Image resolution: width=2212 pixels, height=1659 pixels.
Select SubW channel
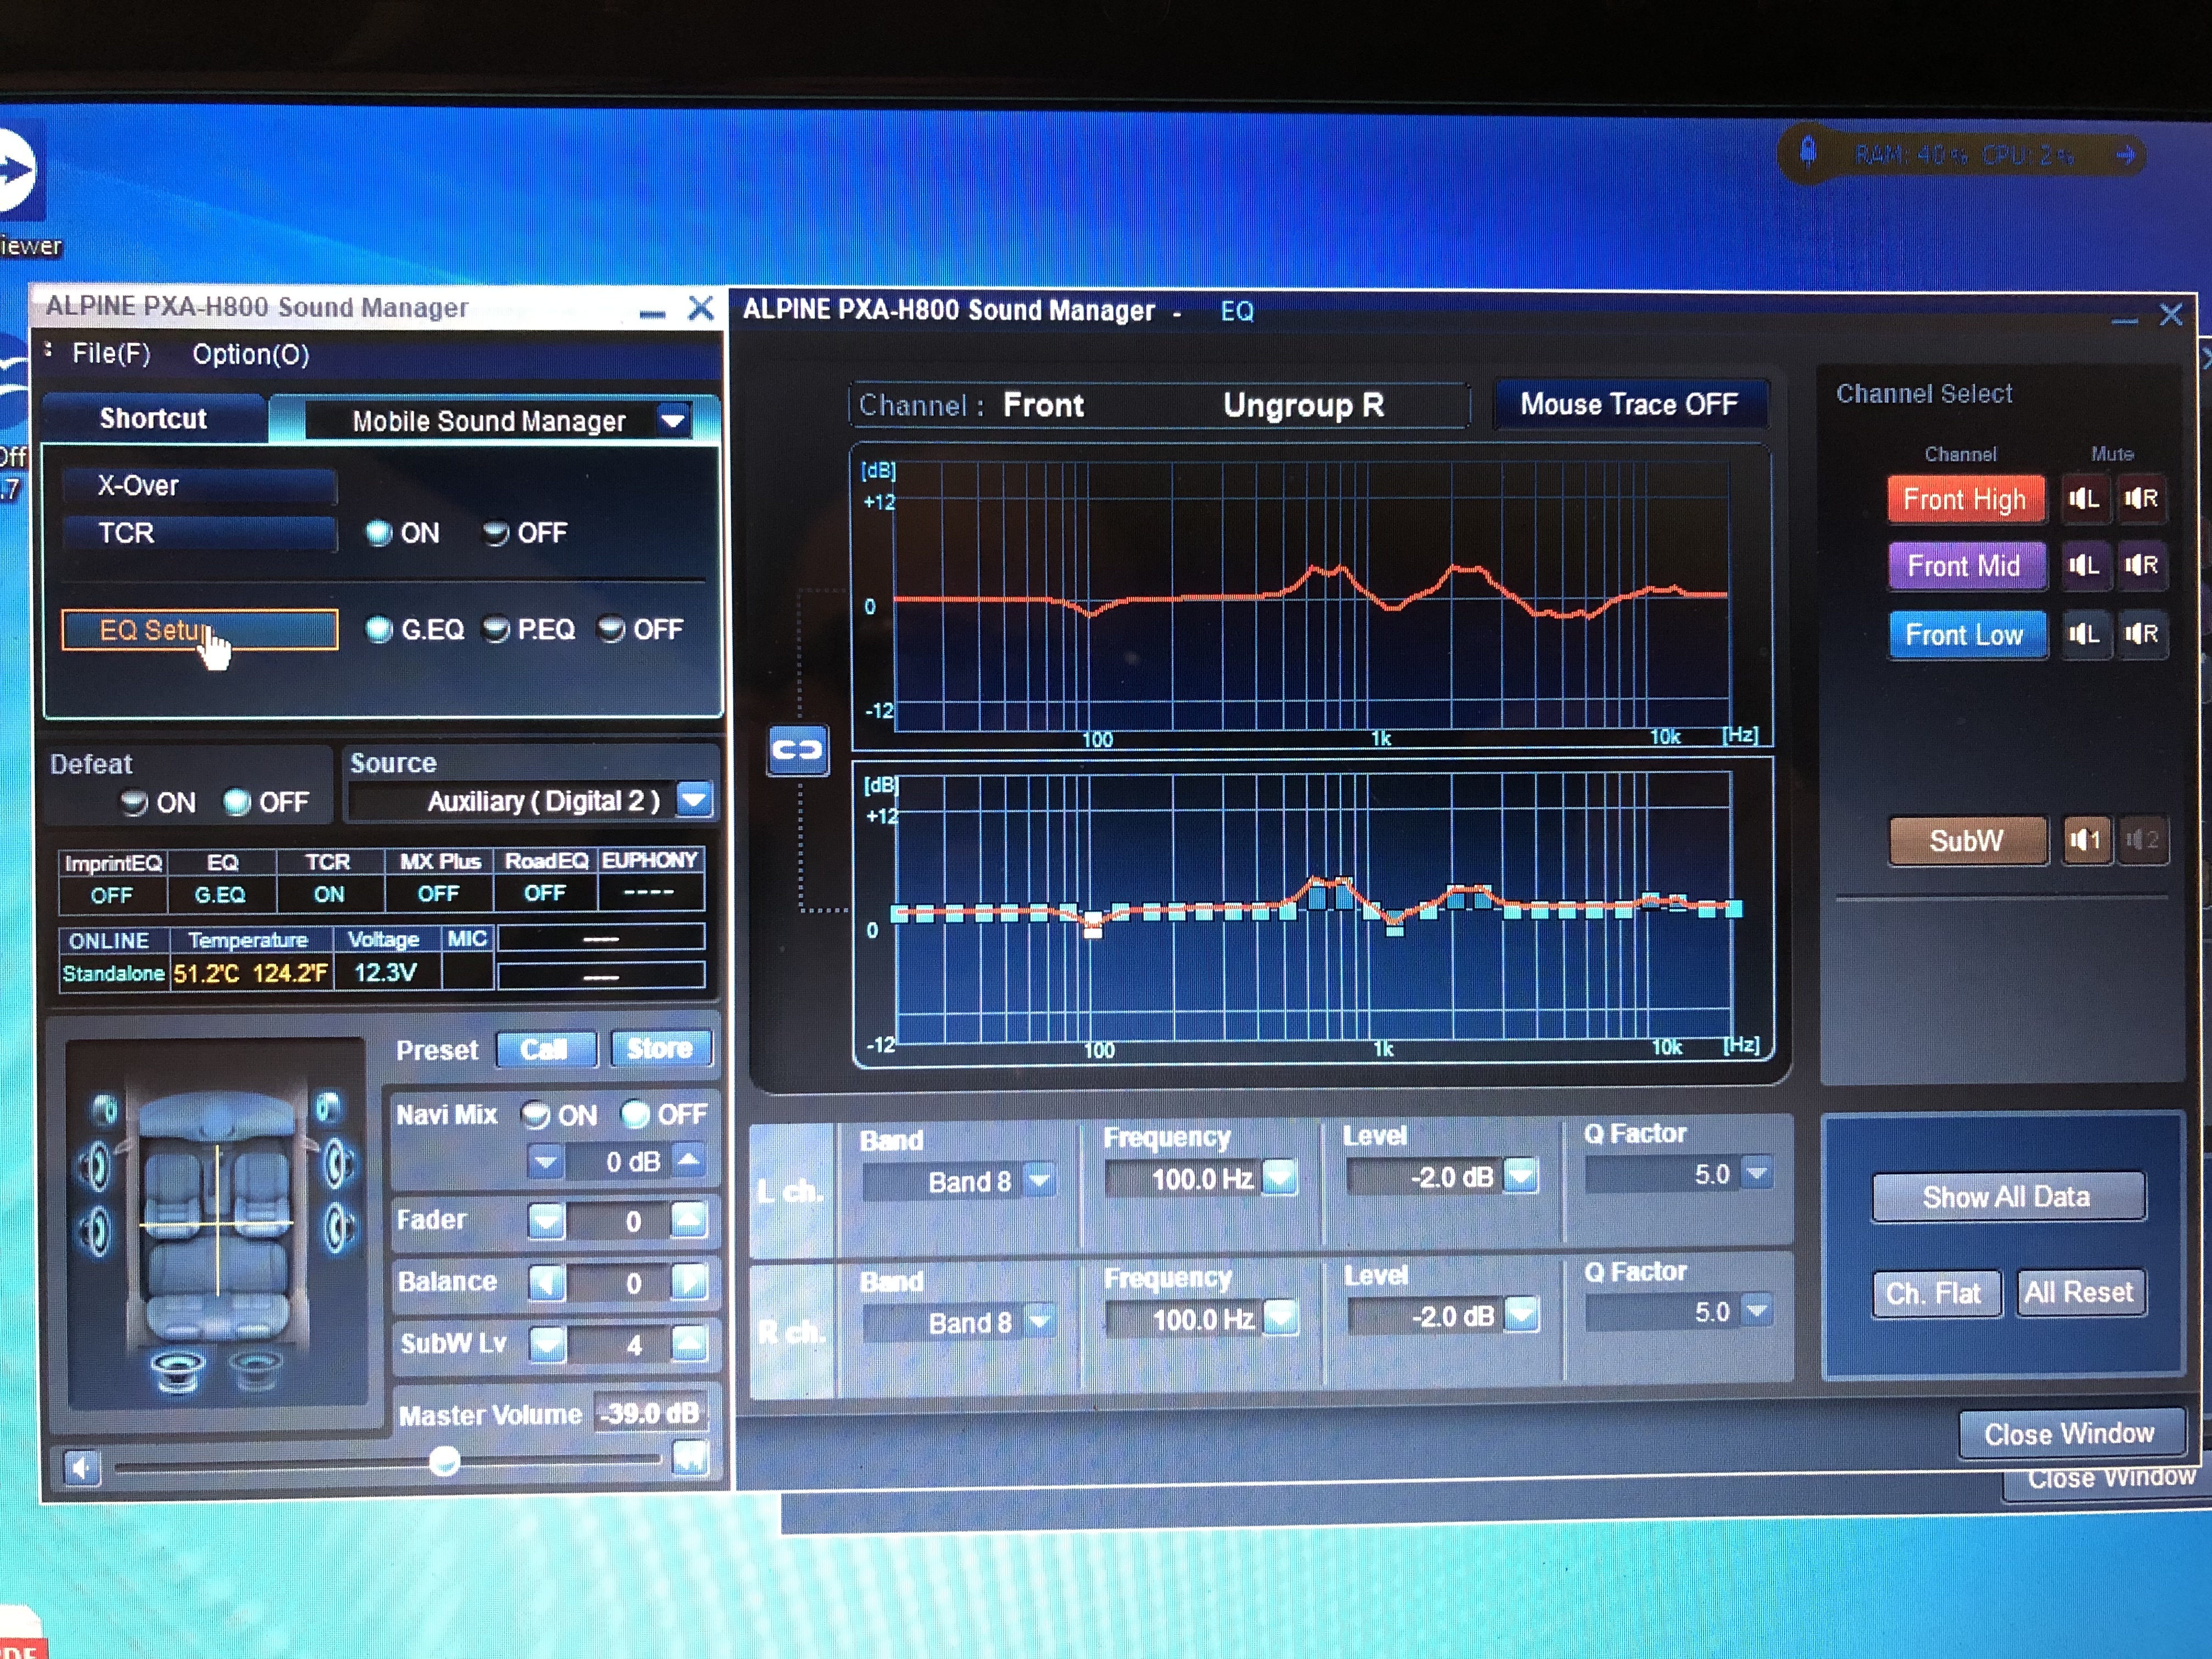pyautogui.click(x=1967, y=841)
